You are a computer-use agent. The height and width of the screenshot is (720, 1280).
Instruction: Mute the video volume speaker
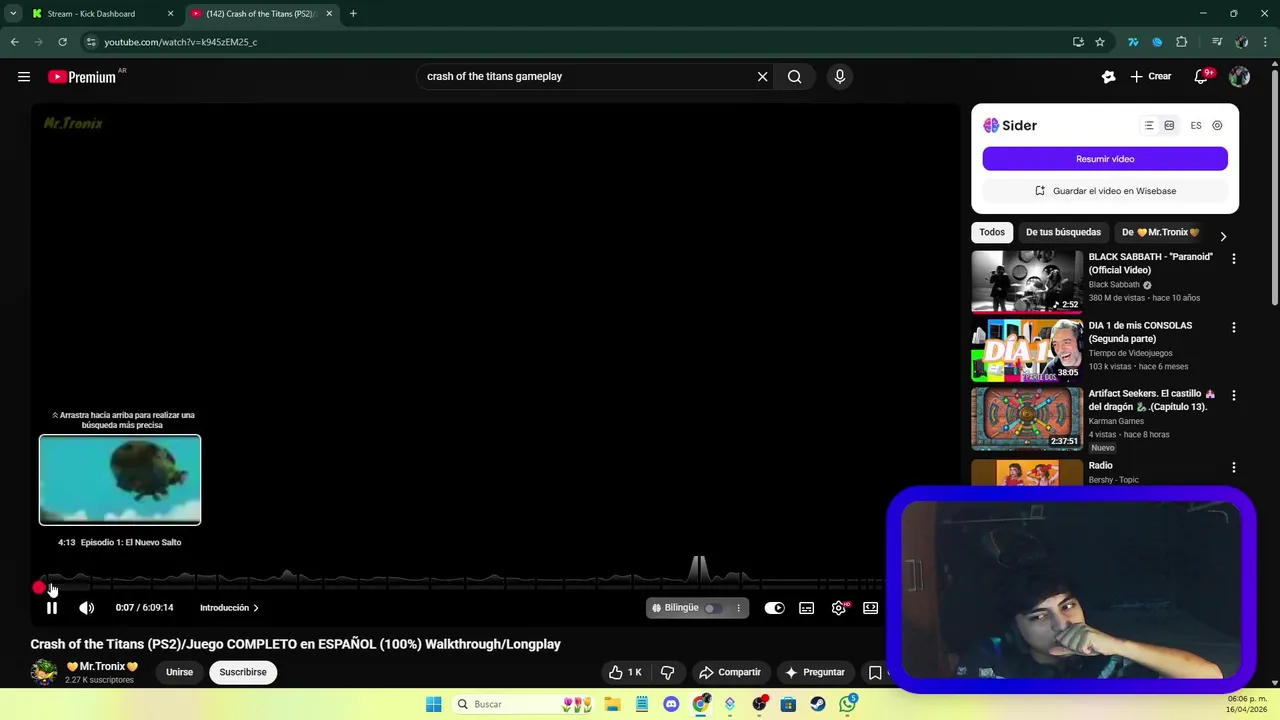[87, 608]
